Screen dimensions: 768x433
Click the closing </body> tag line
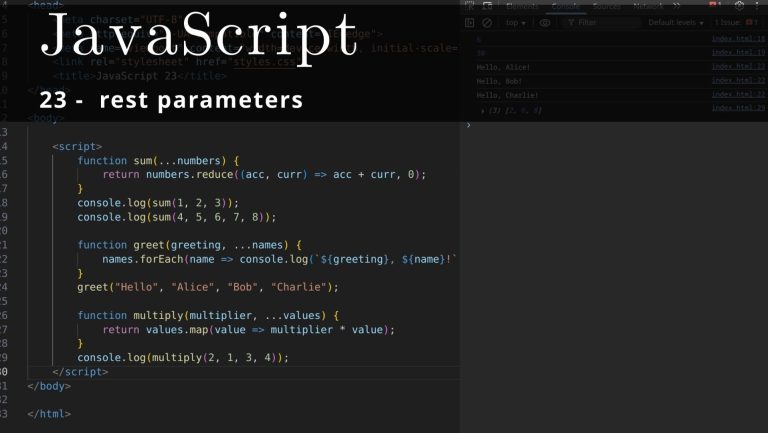49,386
